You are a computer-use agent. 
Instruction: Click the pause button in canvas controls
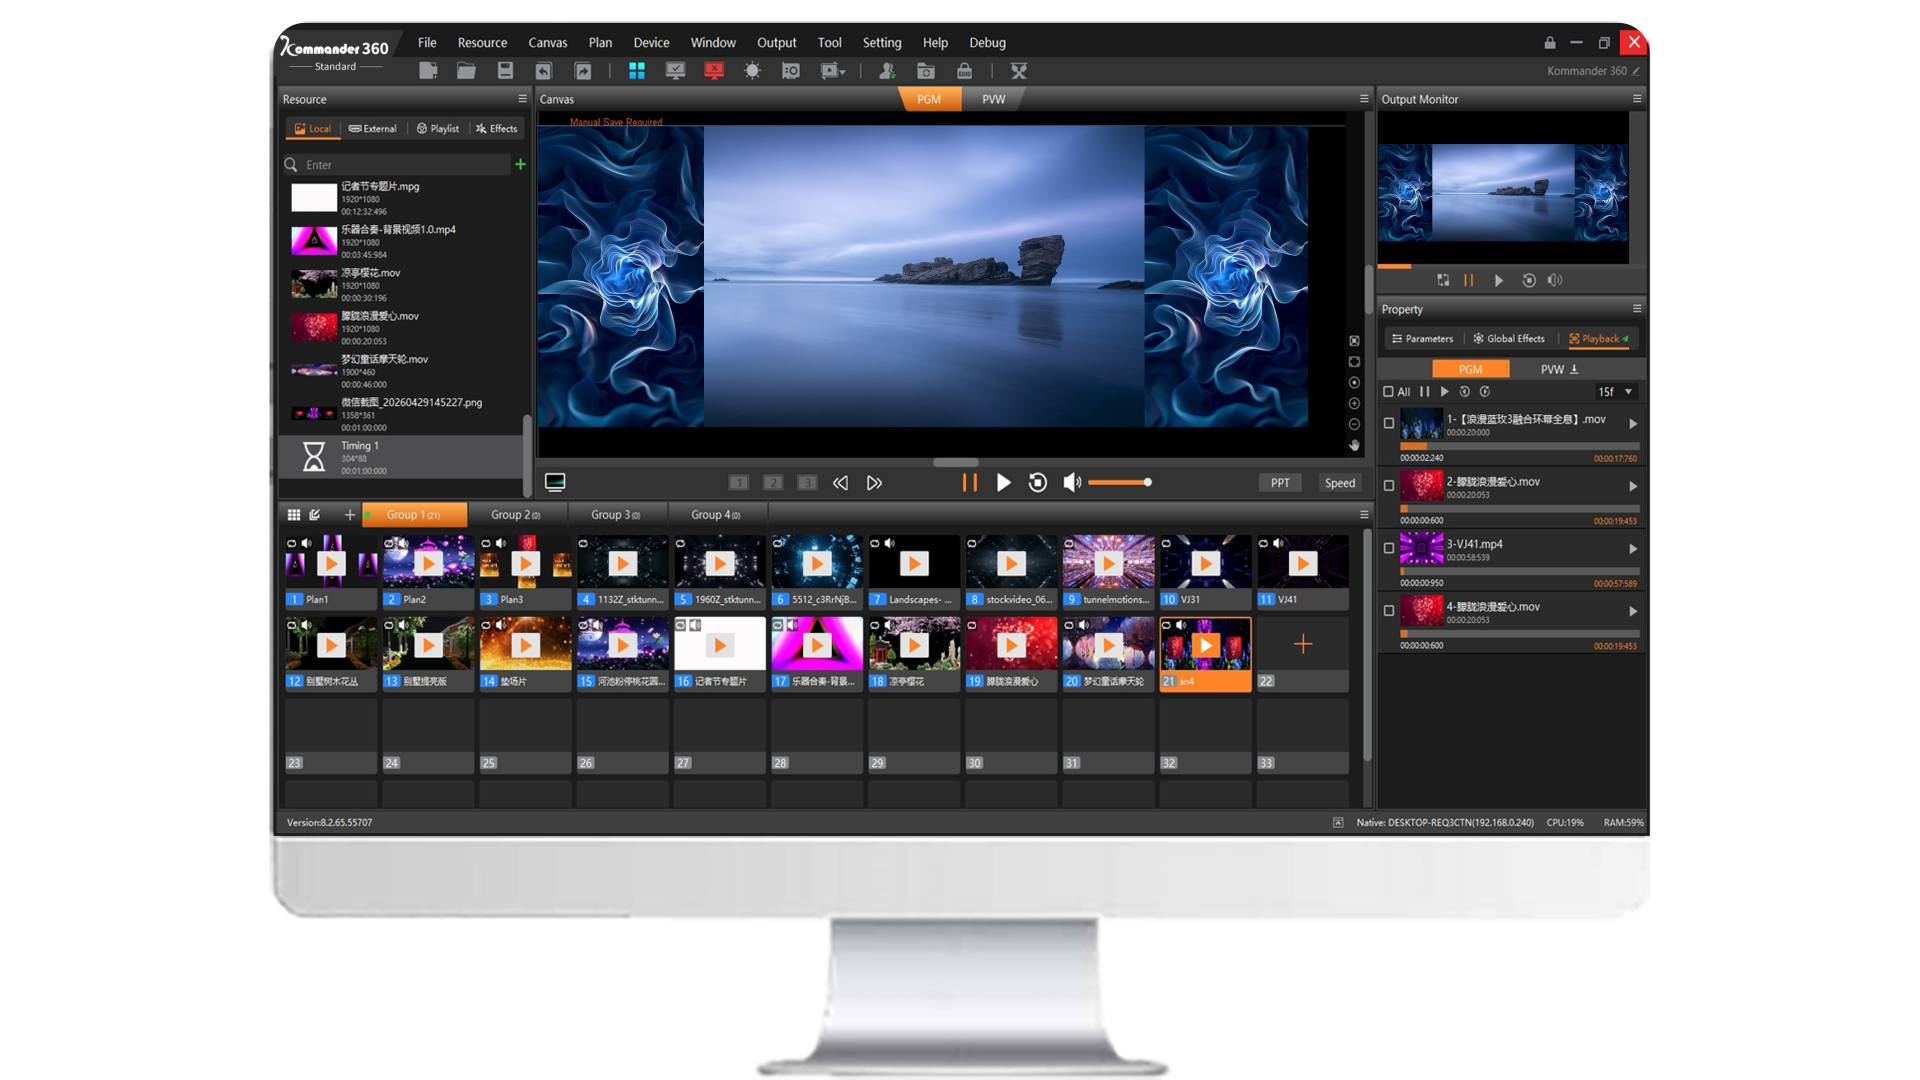(x=969, y=483)
